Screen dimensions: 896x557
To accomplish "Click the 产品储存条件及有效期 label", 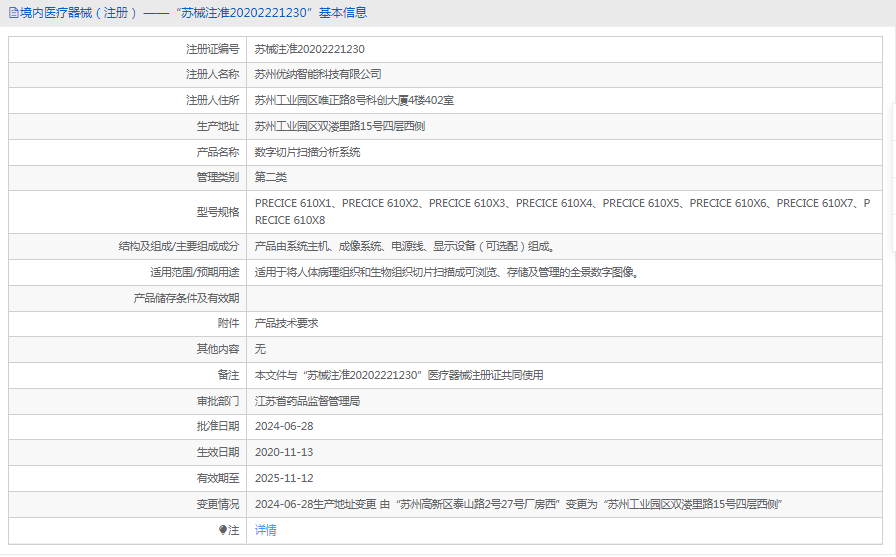I will pyautogui.click(x=186, y=298).
